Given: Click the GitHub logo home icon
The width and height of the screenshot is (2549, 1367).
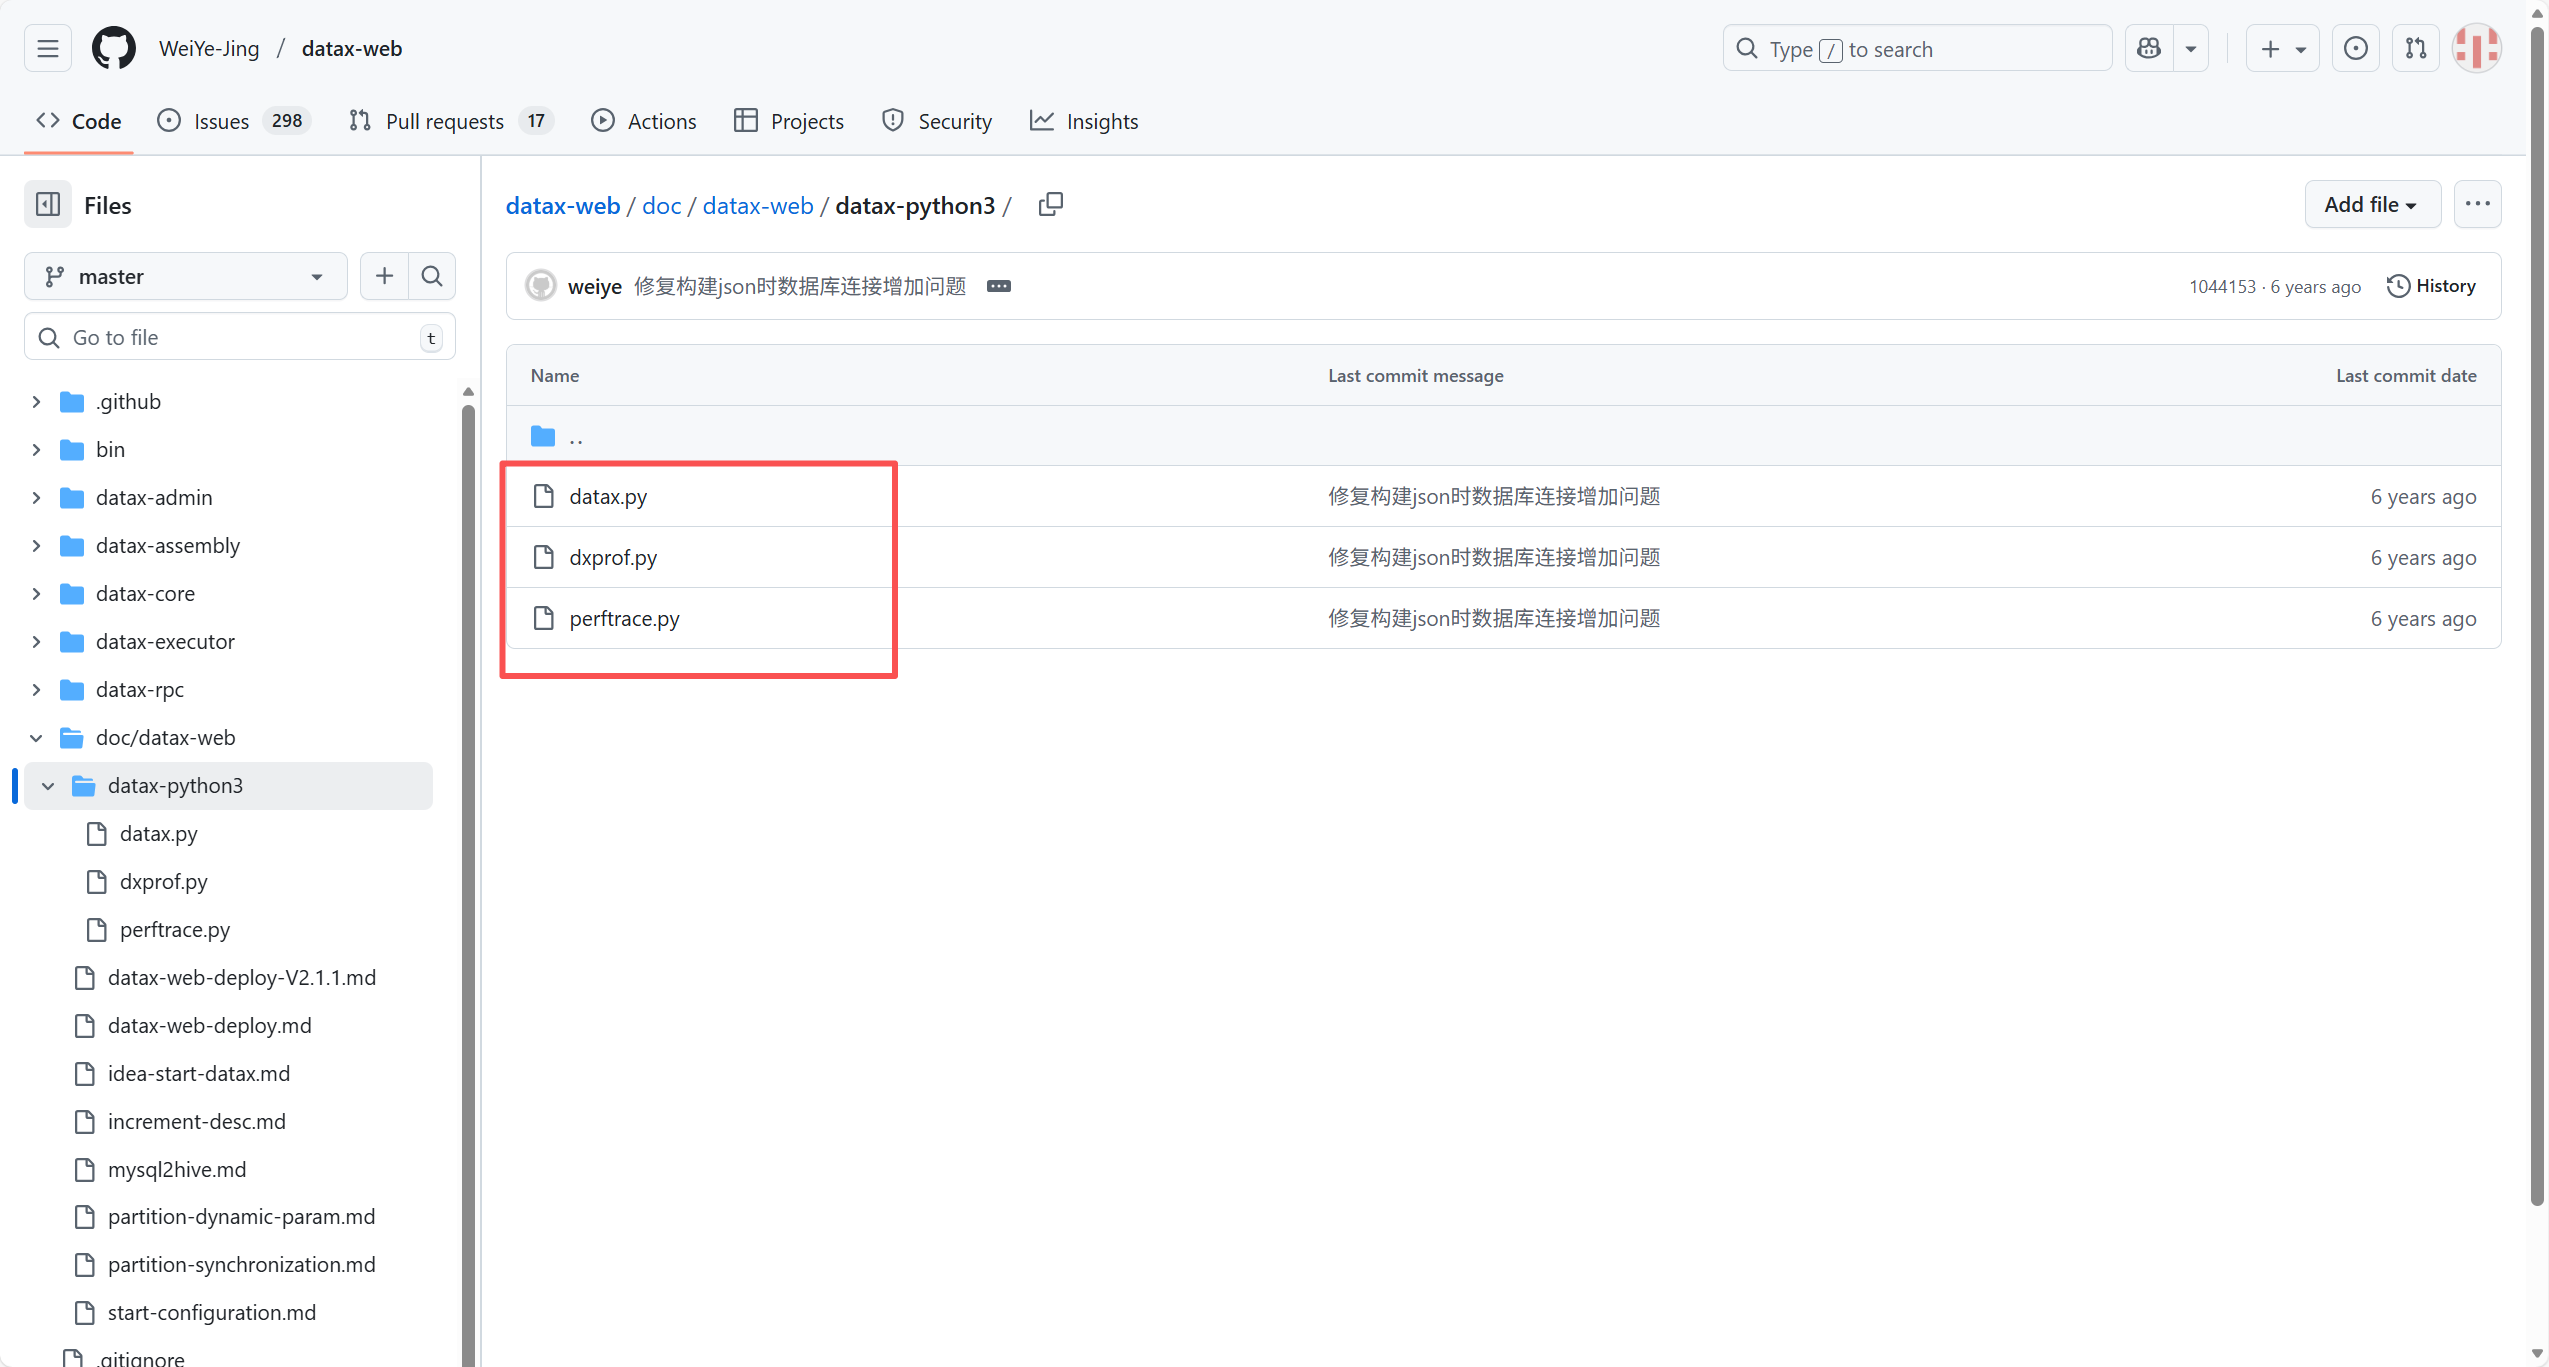Looking at the screenshot, I should [x=113, y=48].
